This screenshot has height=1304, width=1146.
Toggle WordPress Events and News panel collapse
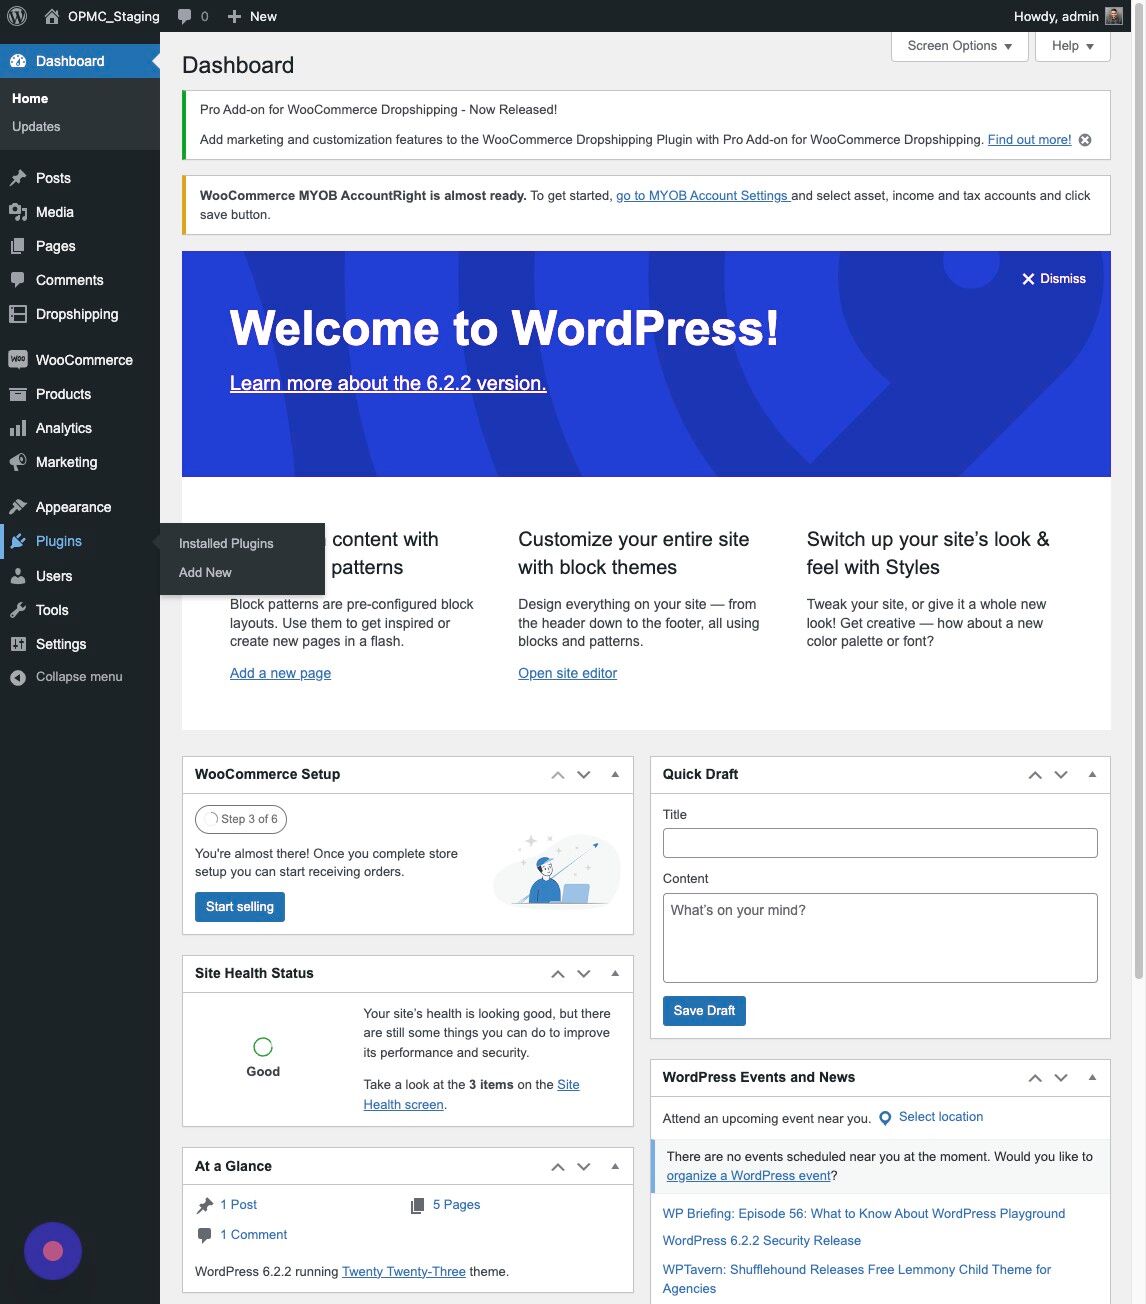(x=1092, y=1078)
